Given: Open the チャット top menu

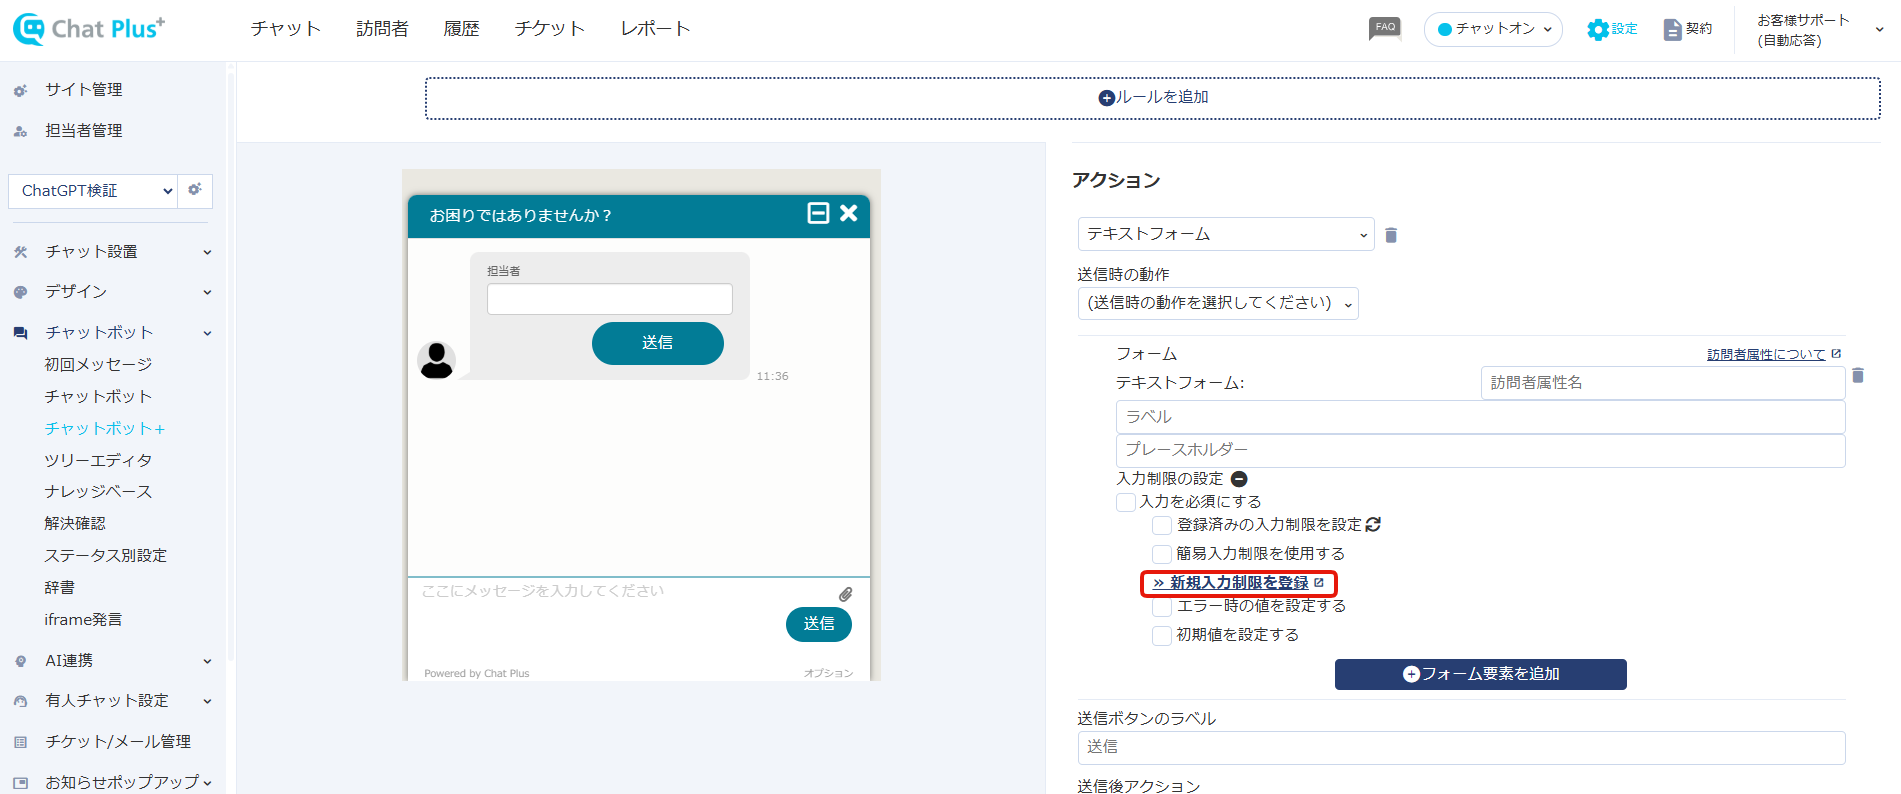Looking at the screenshot, I should pos(286,29).
